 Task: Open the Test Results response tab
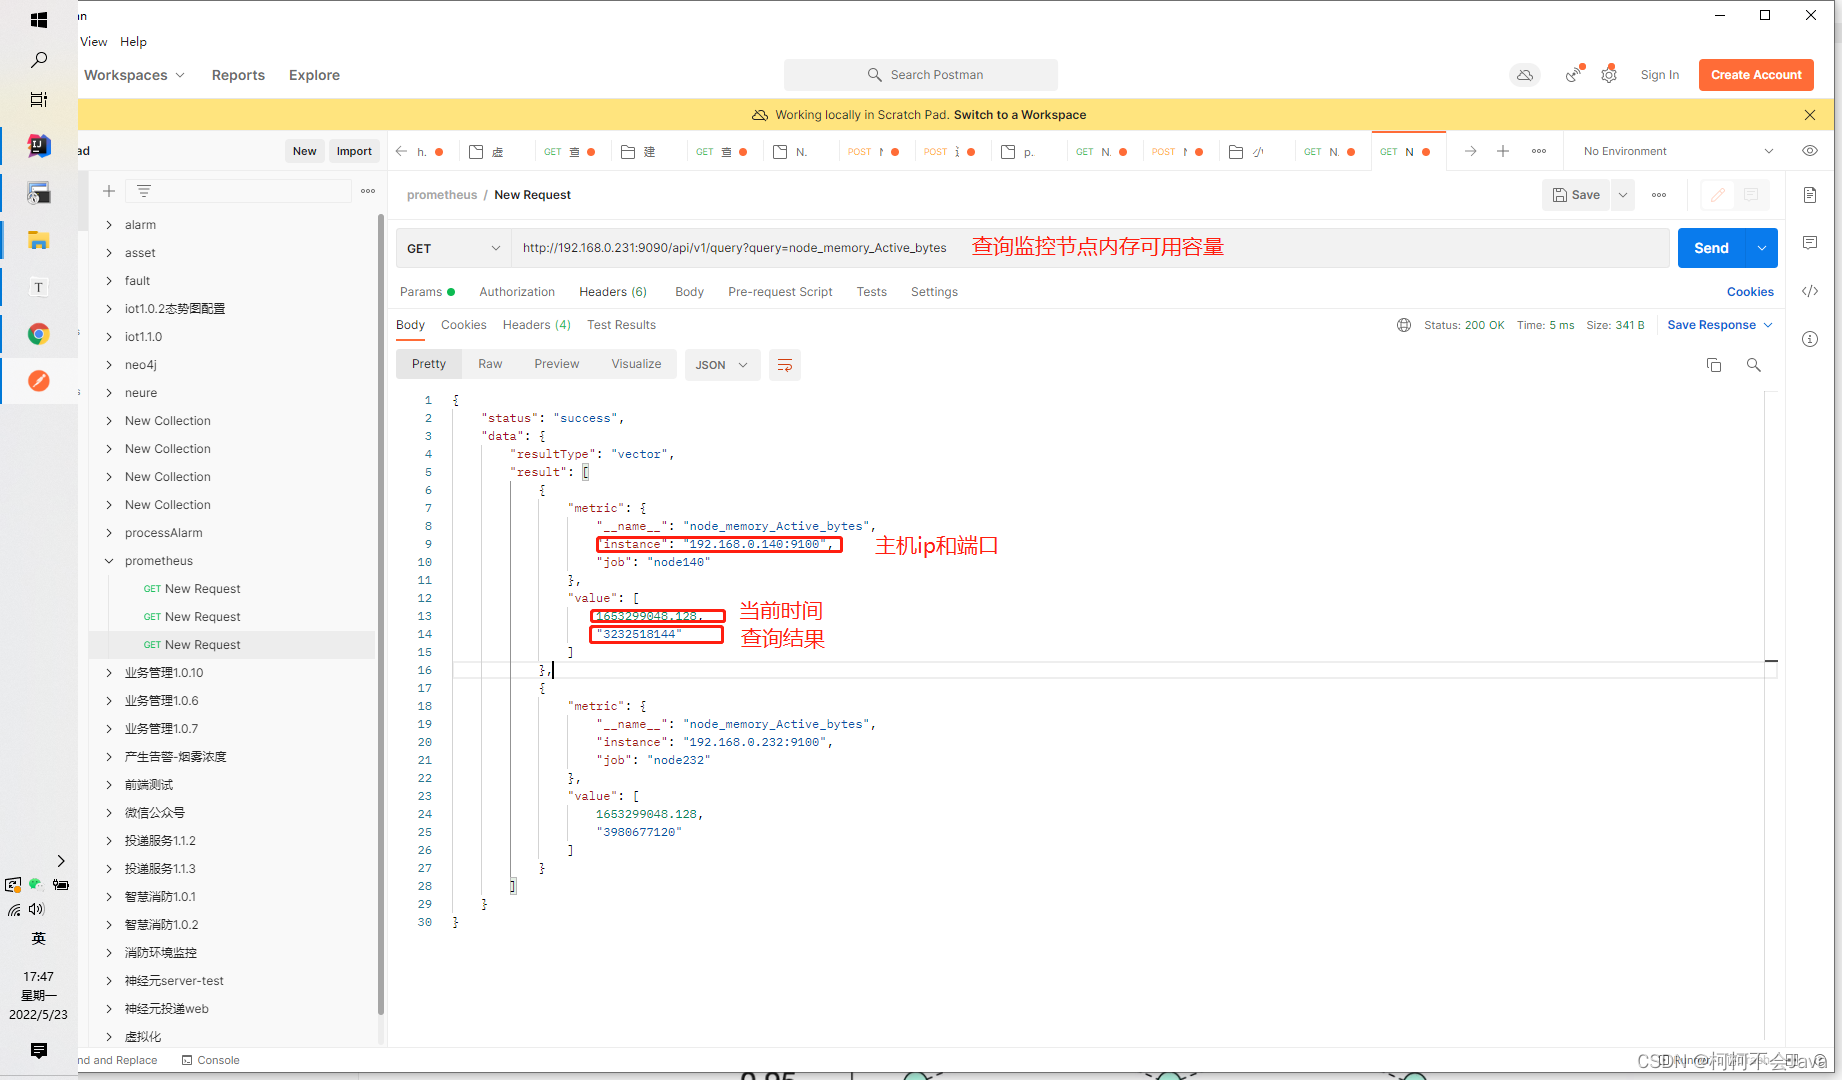coord(621,325)
